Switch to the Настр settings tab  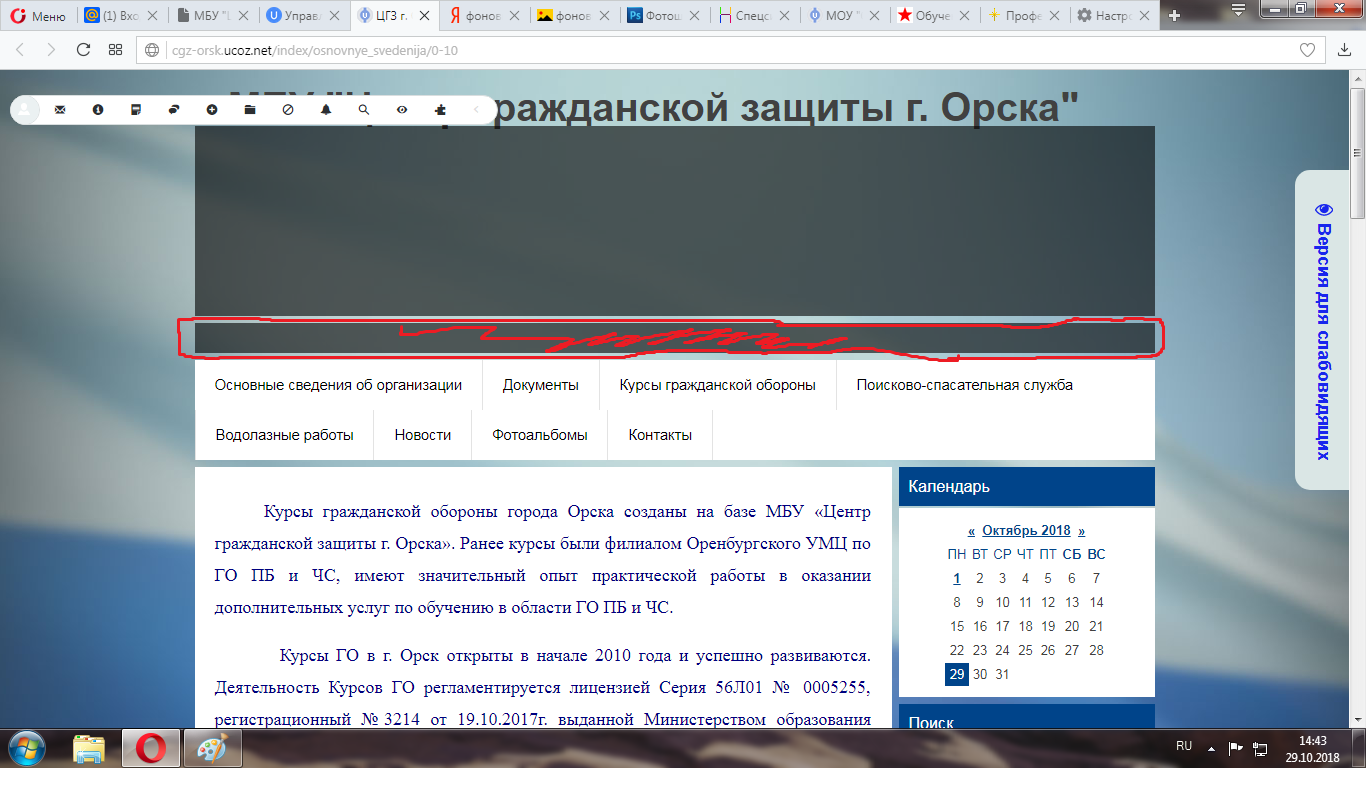(1113, 16)
